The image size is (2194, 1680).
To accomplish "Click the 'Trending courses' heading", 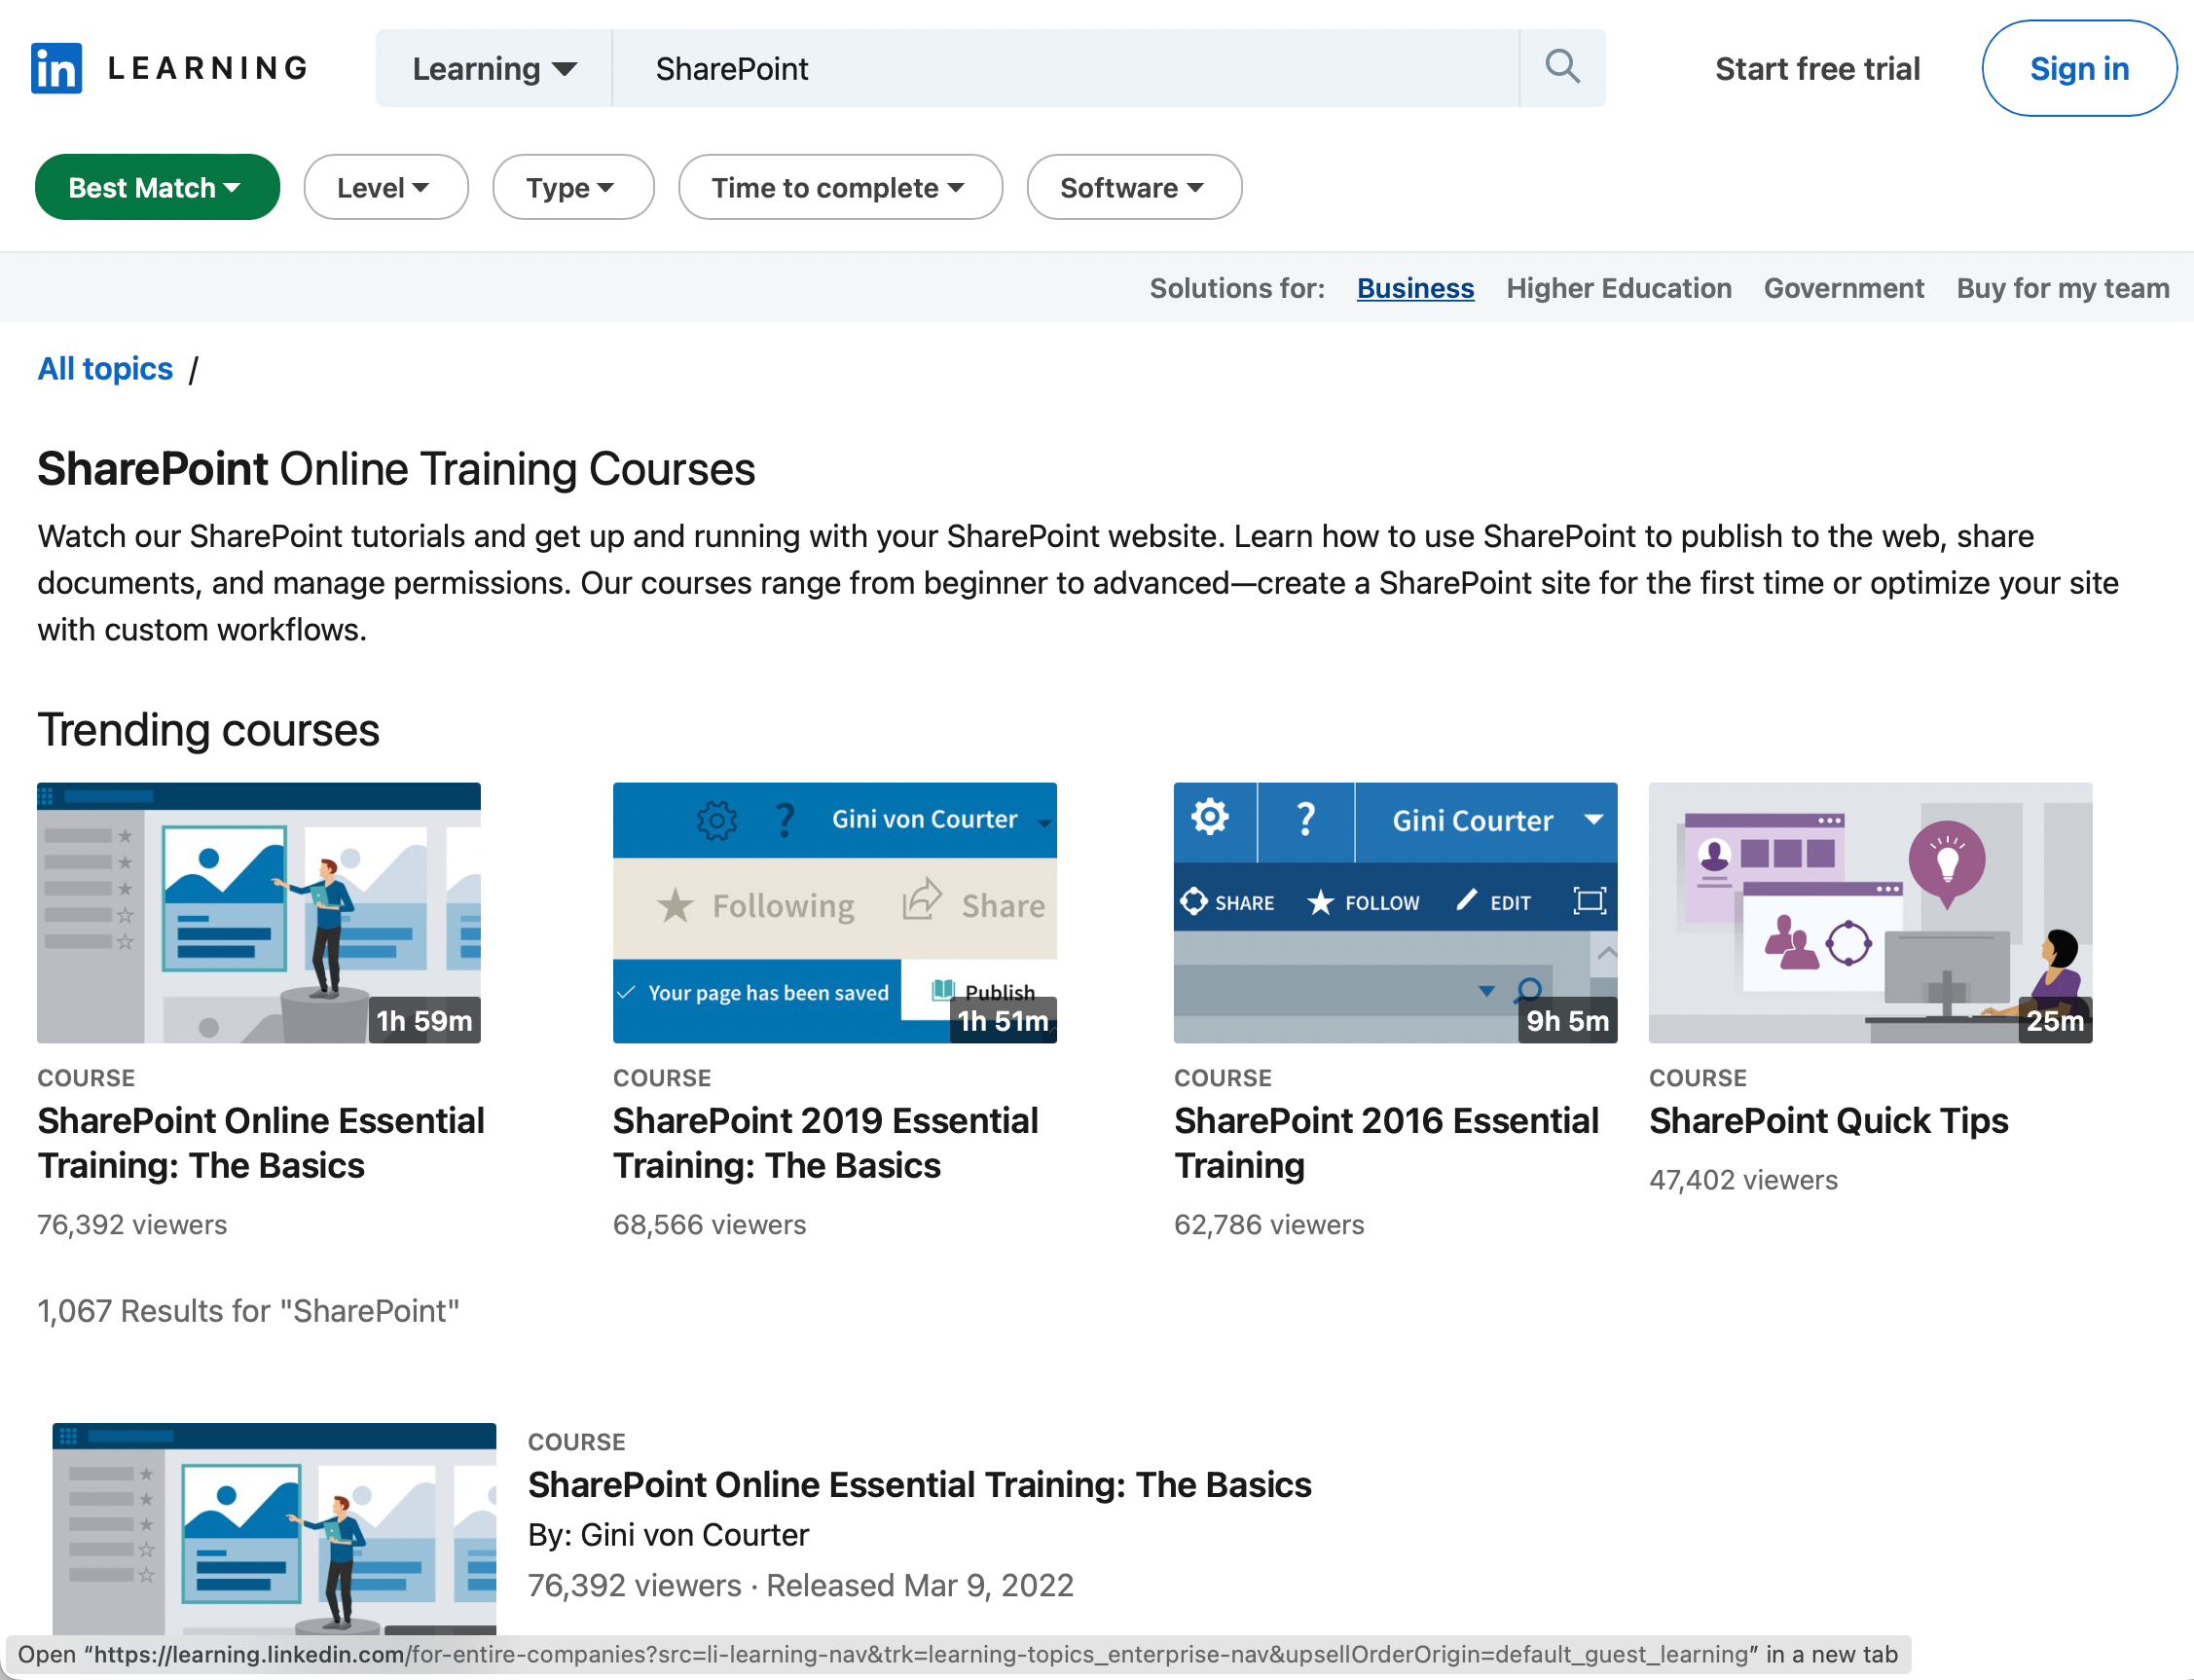I will tap(208, 730).
